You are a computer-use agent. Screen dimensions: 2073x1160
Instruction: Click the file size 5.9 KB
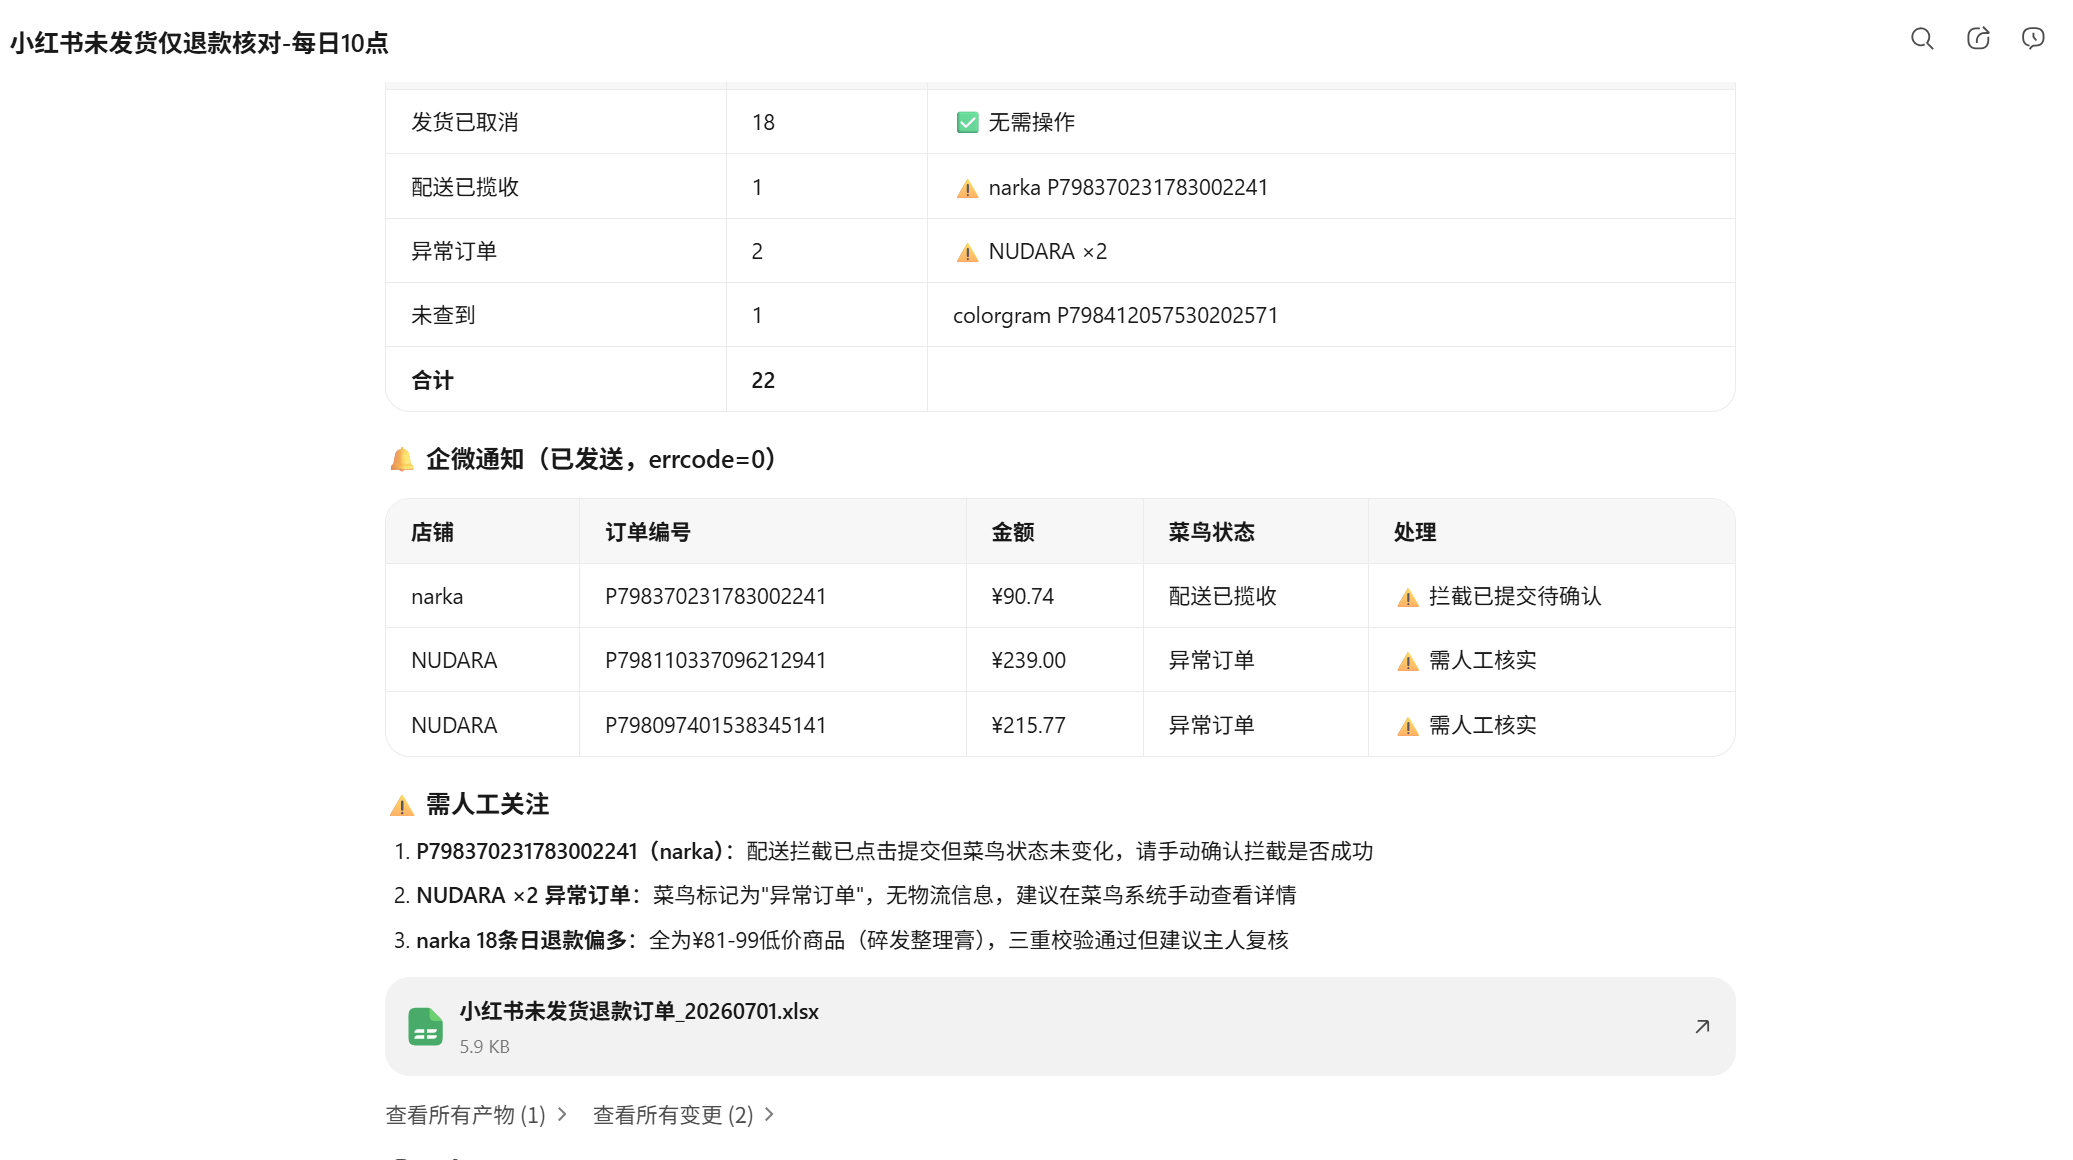point(484,1046)
